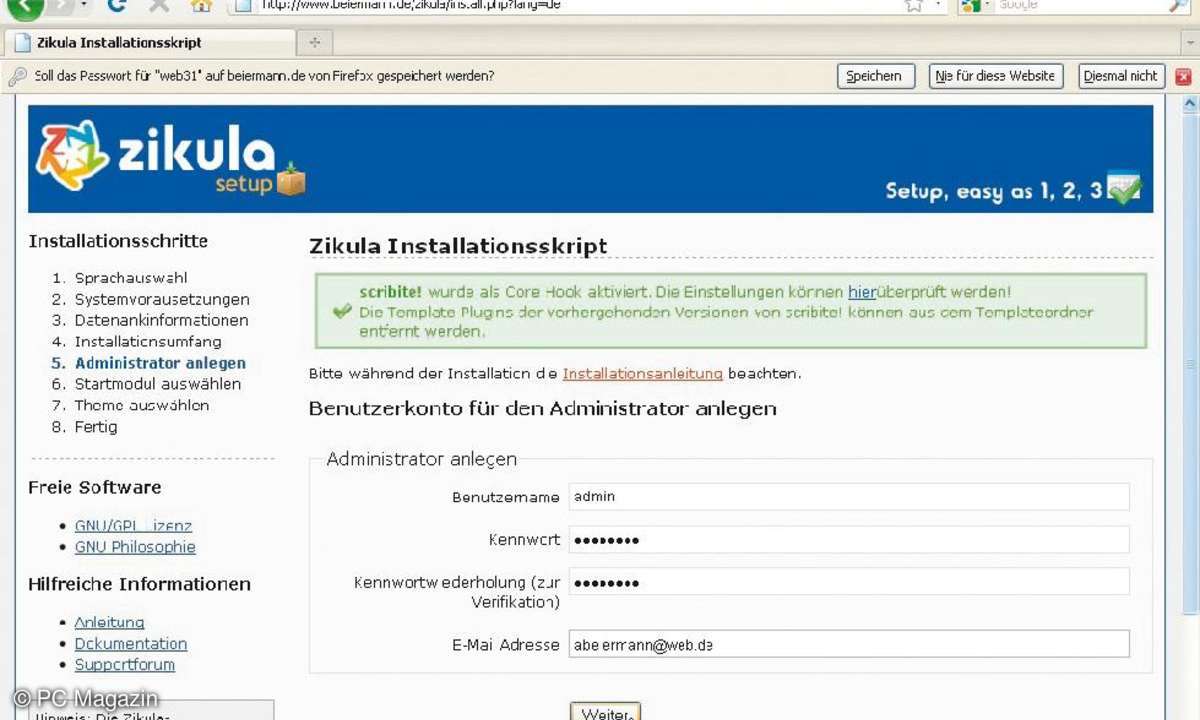This screenshot has height=720, width=1200.
Task: Click the Hilfreiche Informationen heading
Action: 139,584
